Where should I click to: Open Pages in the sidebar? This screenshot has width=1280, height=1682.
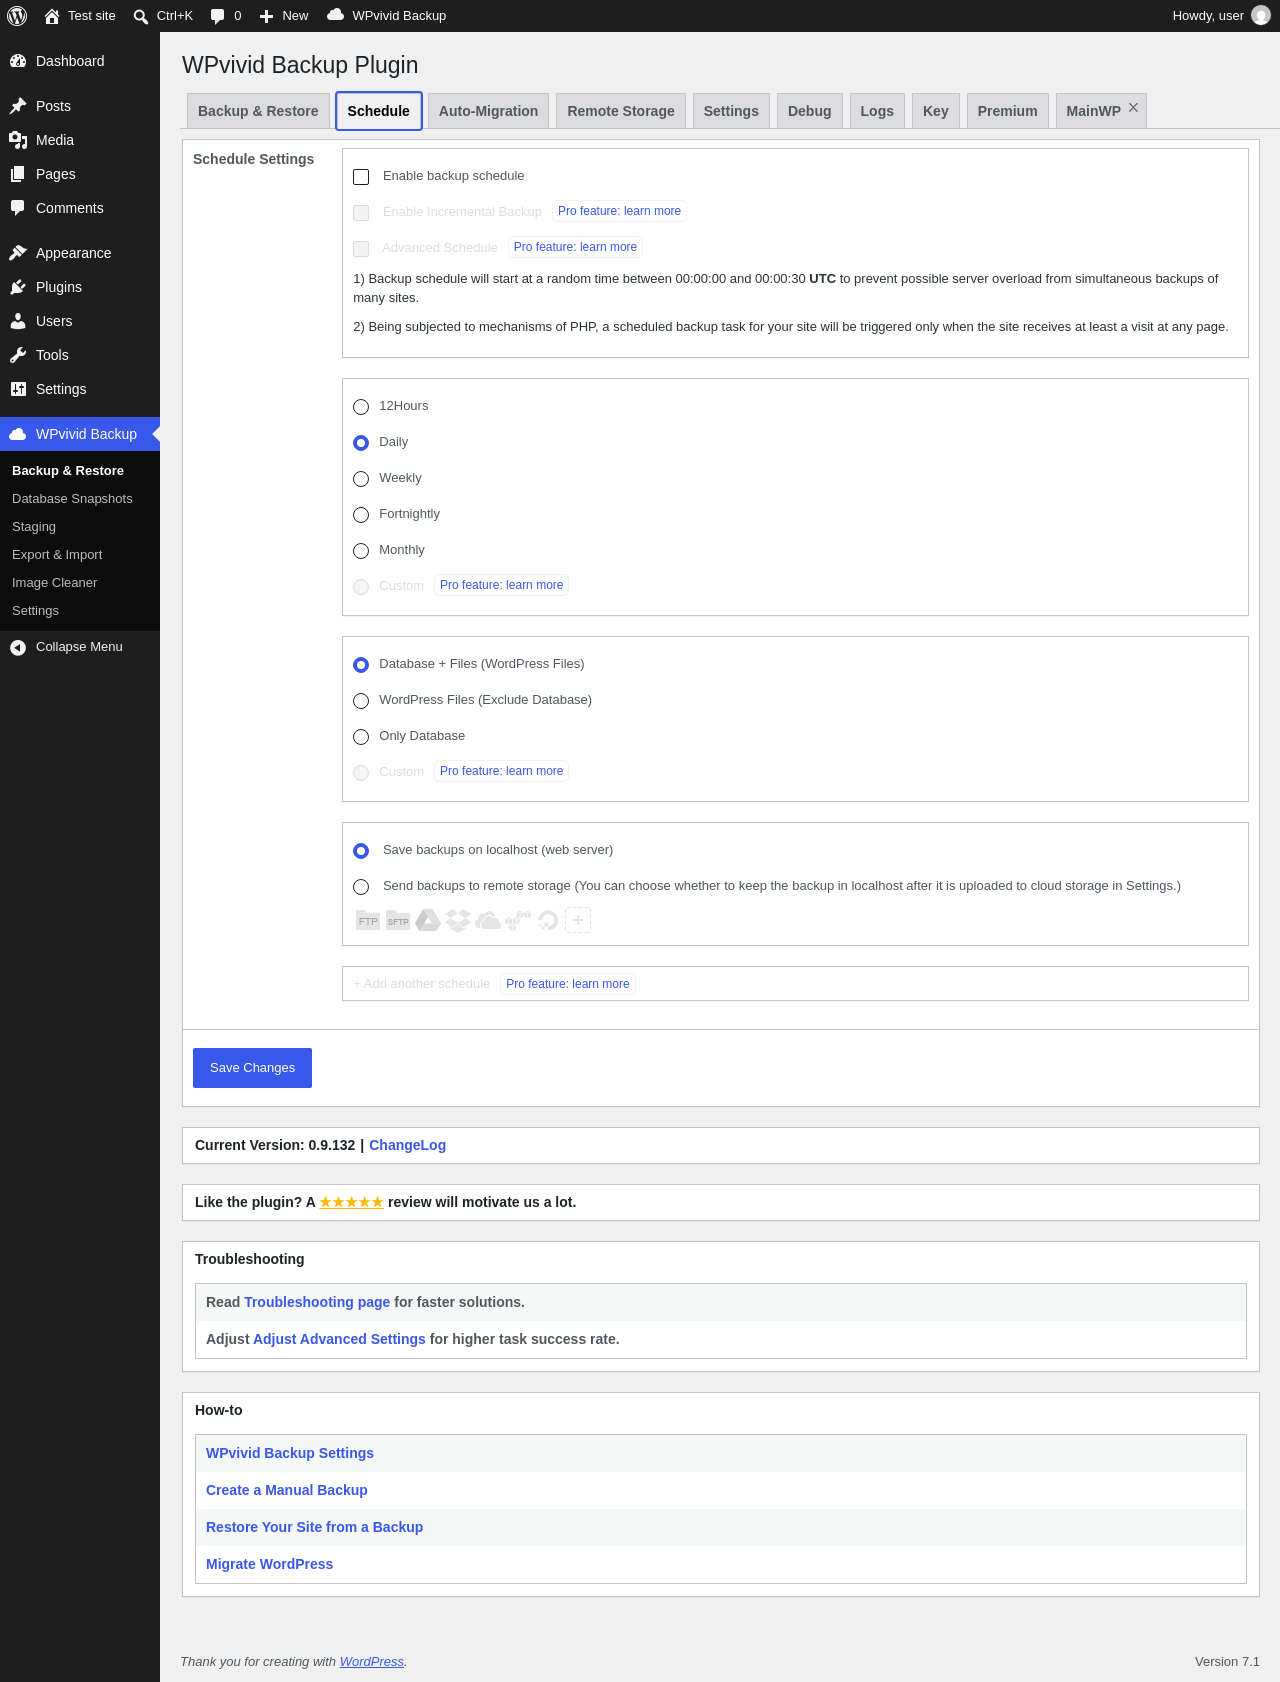click(80, 174)
